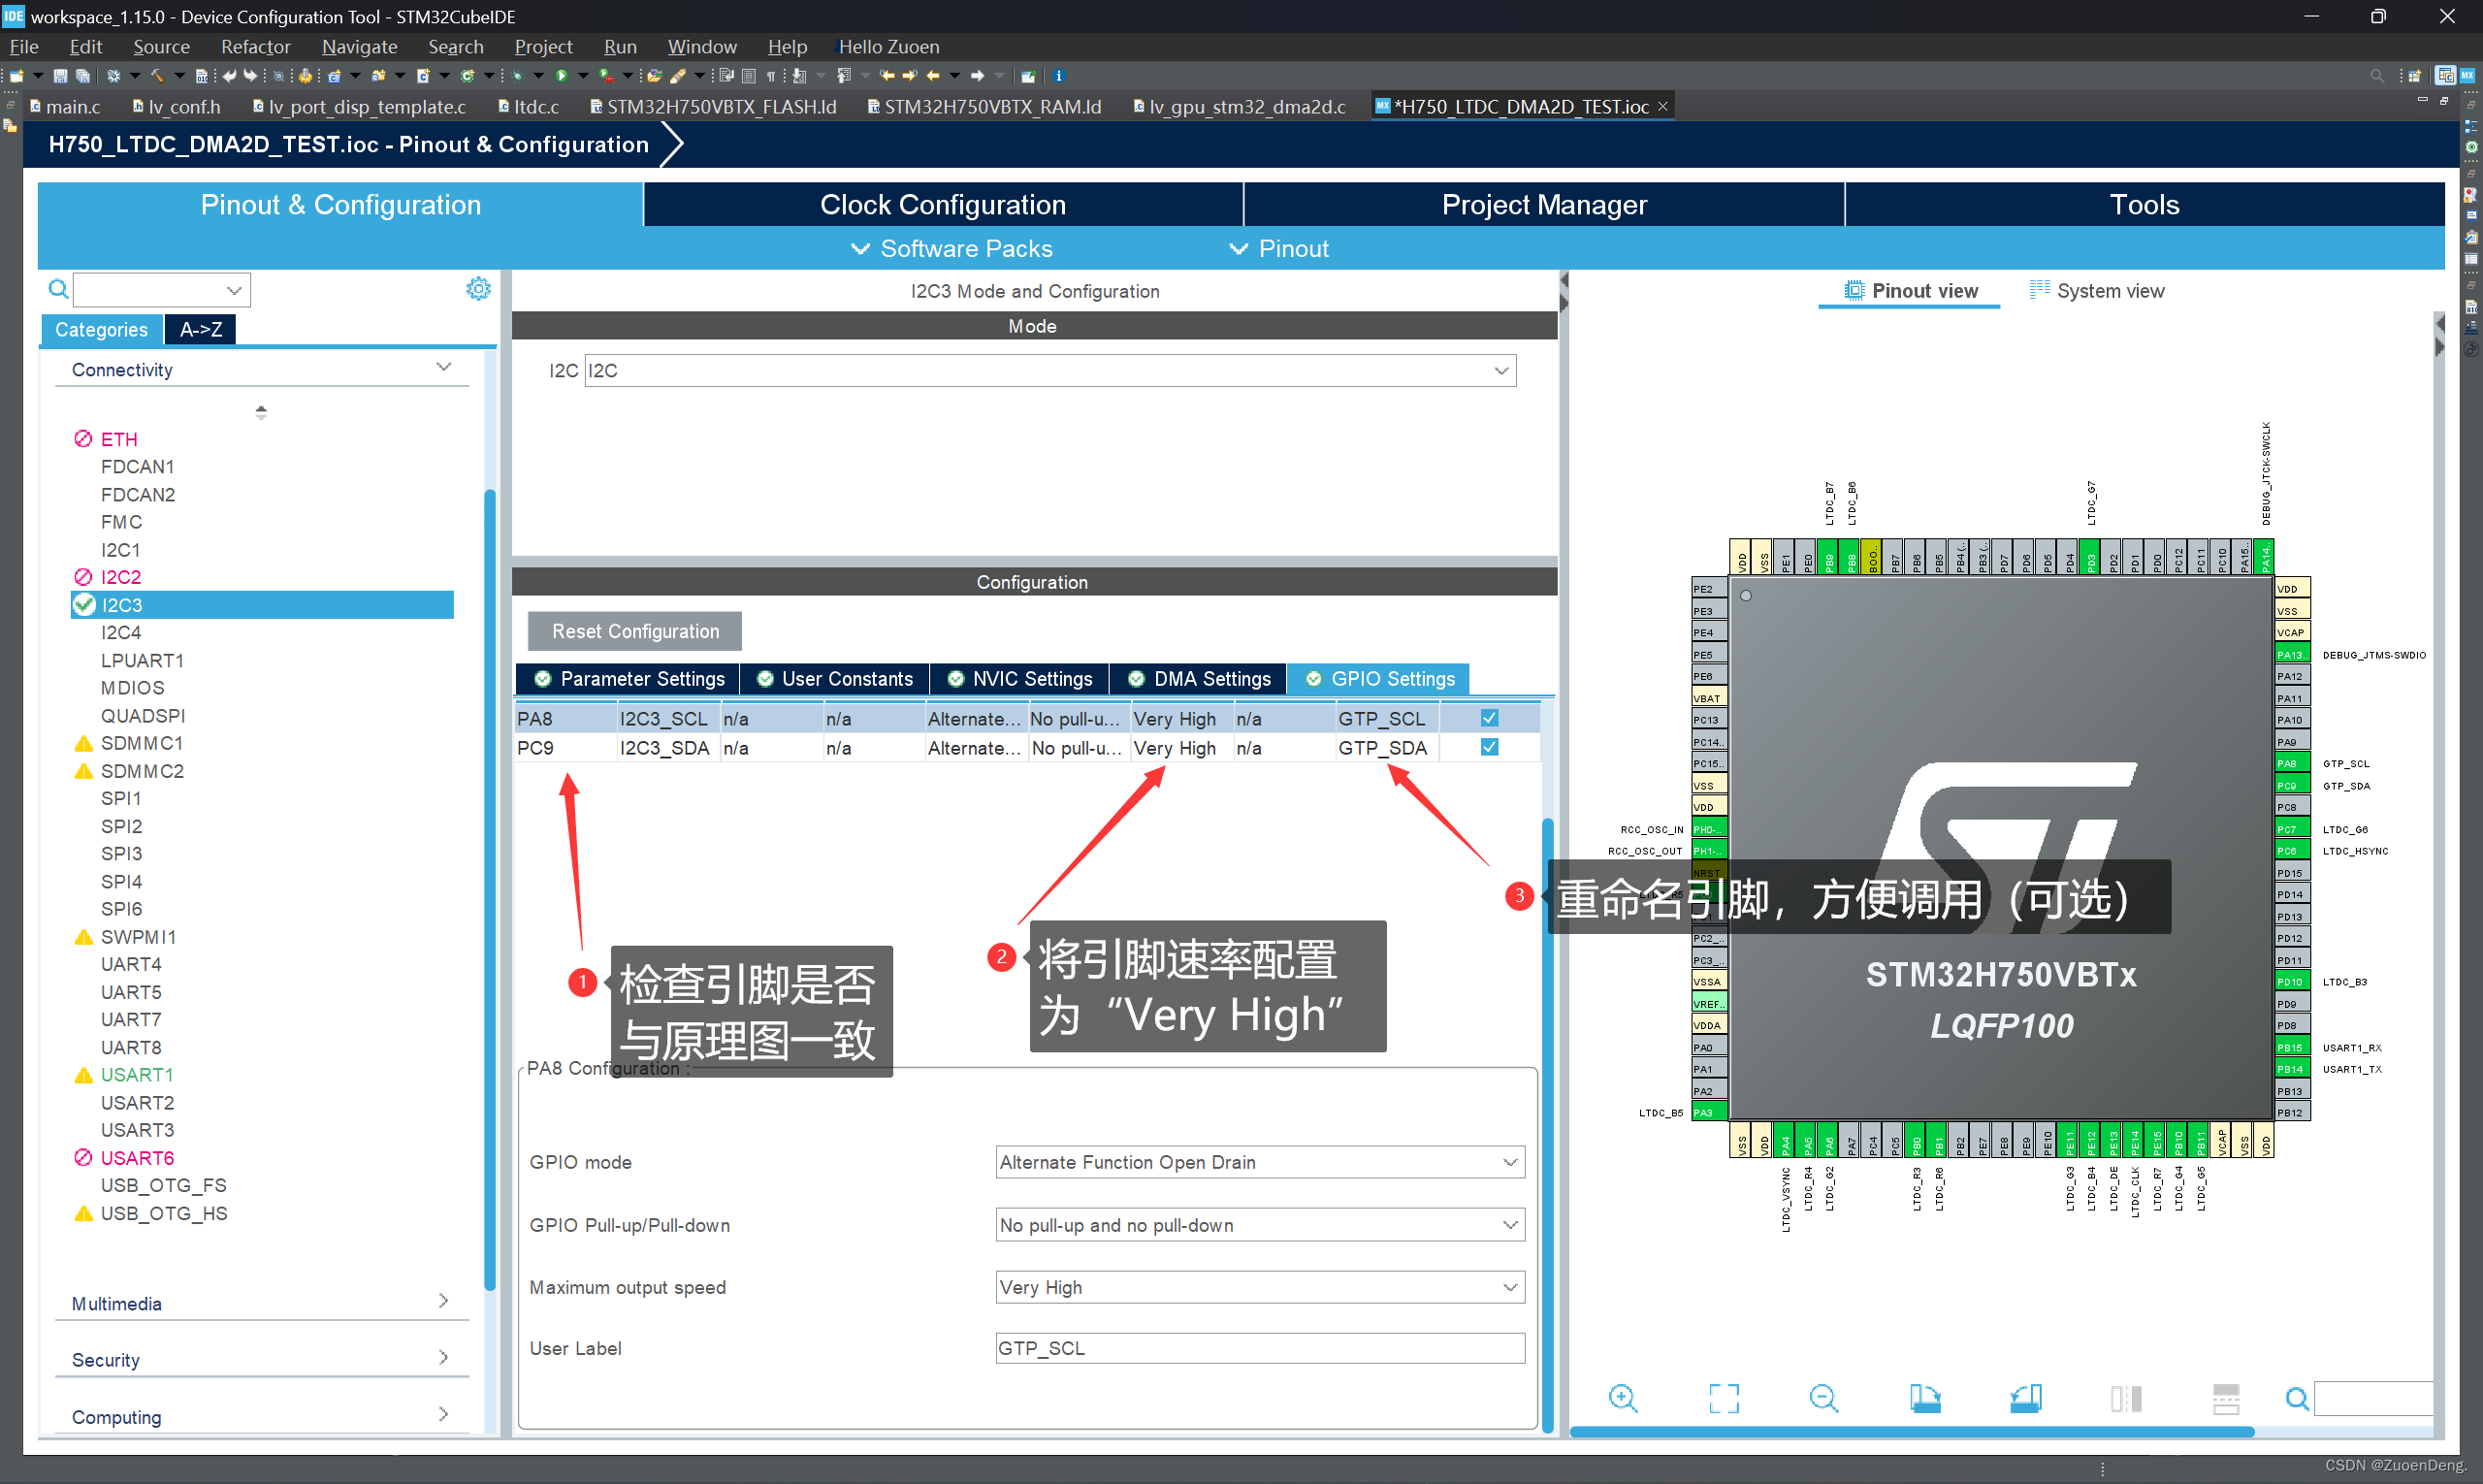Fit chip to view with the frame icon

point(1724,1398)
